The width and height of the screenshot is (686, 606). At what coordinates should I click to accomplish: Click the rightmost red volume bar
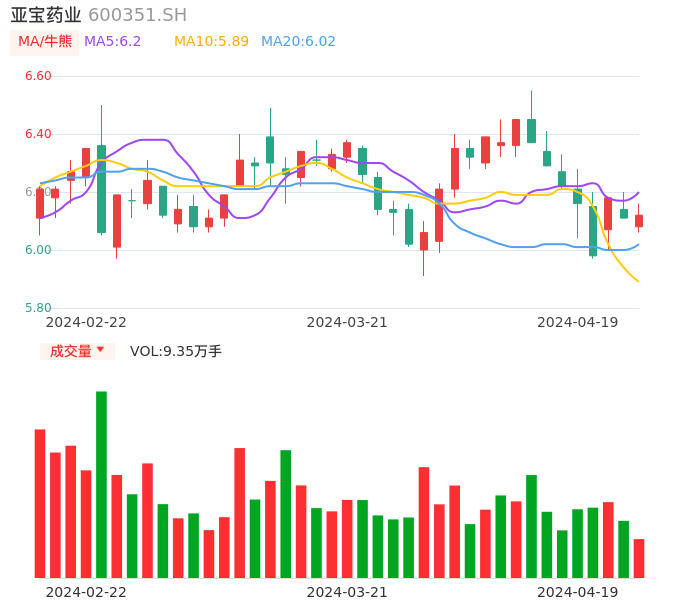coord(639,558)
